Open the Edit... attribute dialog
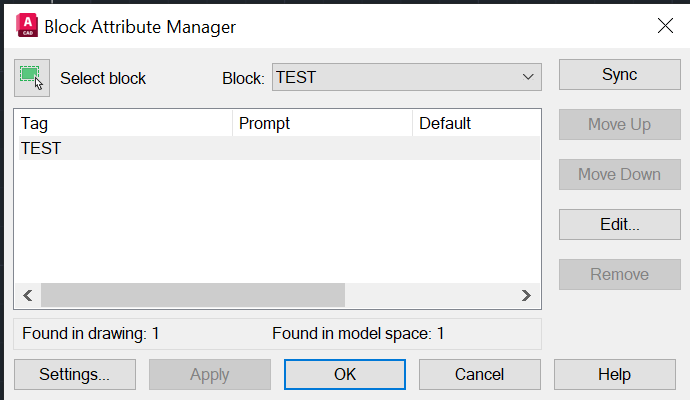 click(x=619, y=225)
